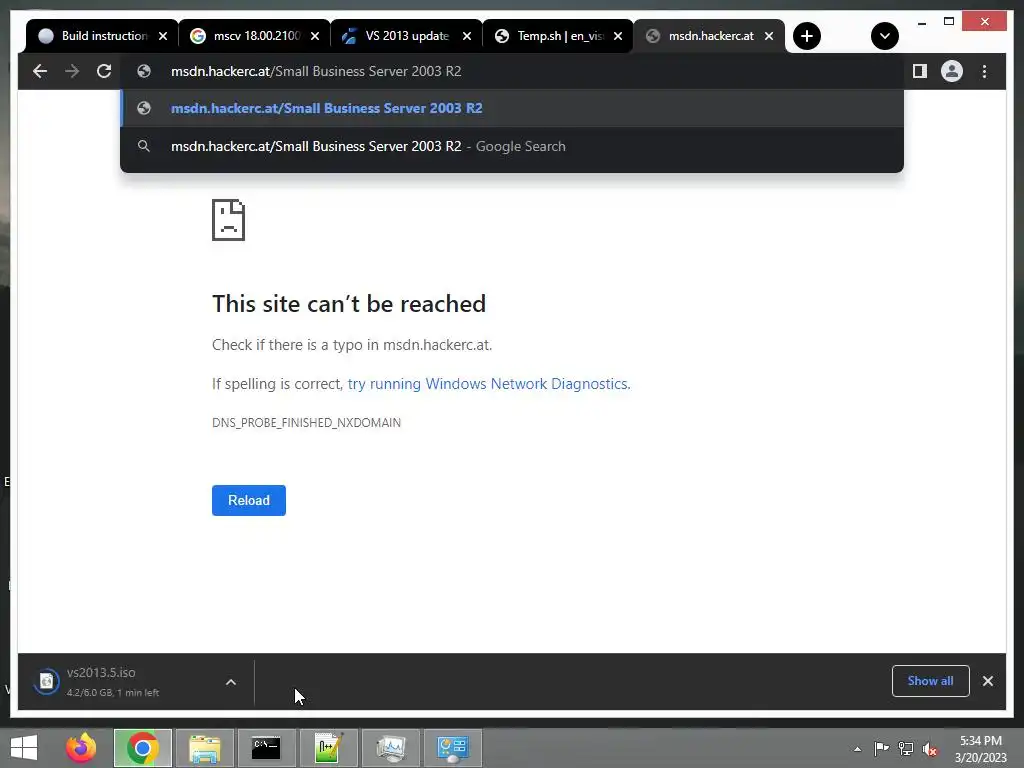Choose the msdn.hackerc.at URL suggestion

pyautogui.click(x=512, y=108)
